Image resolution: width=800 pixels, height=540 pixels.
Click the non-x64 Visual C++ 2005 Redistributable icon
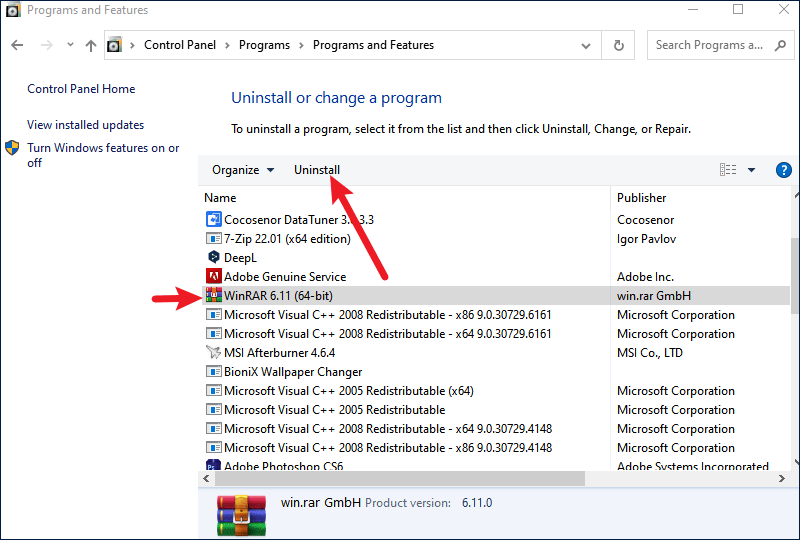coord(213,409)
